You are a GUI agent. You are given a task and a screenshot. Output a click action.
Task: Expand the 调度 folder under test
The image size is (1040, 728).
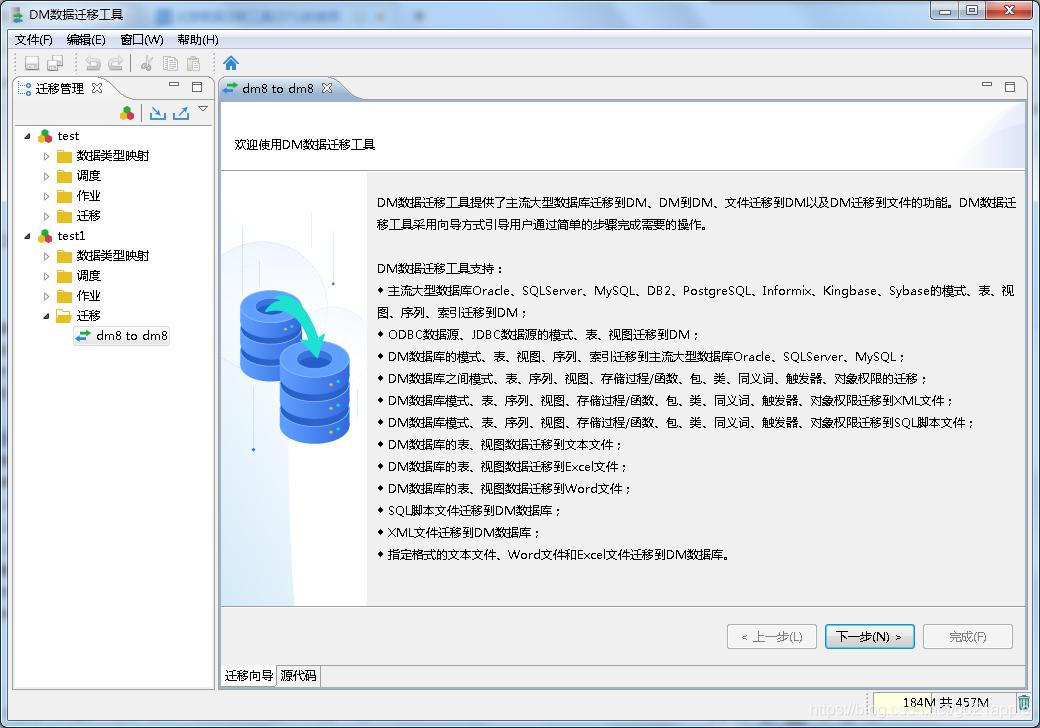[x=45, y=175]
